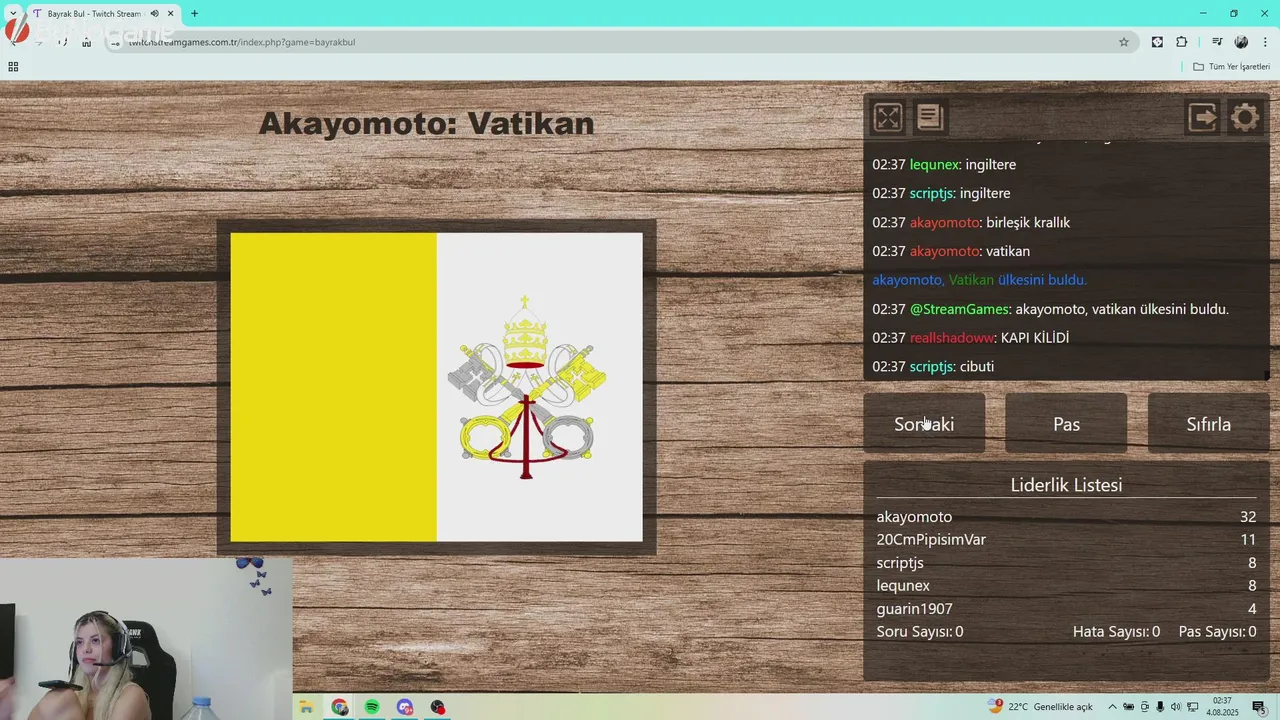Open Spotify from the taskbar

click(372, 707)
